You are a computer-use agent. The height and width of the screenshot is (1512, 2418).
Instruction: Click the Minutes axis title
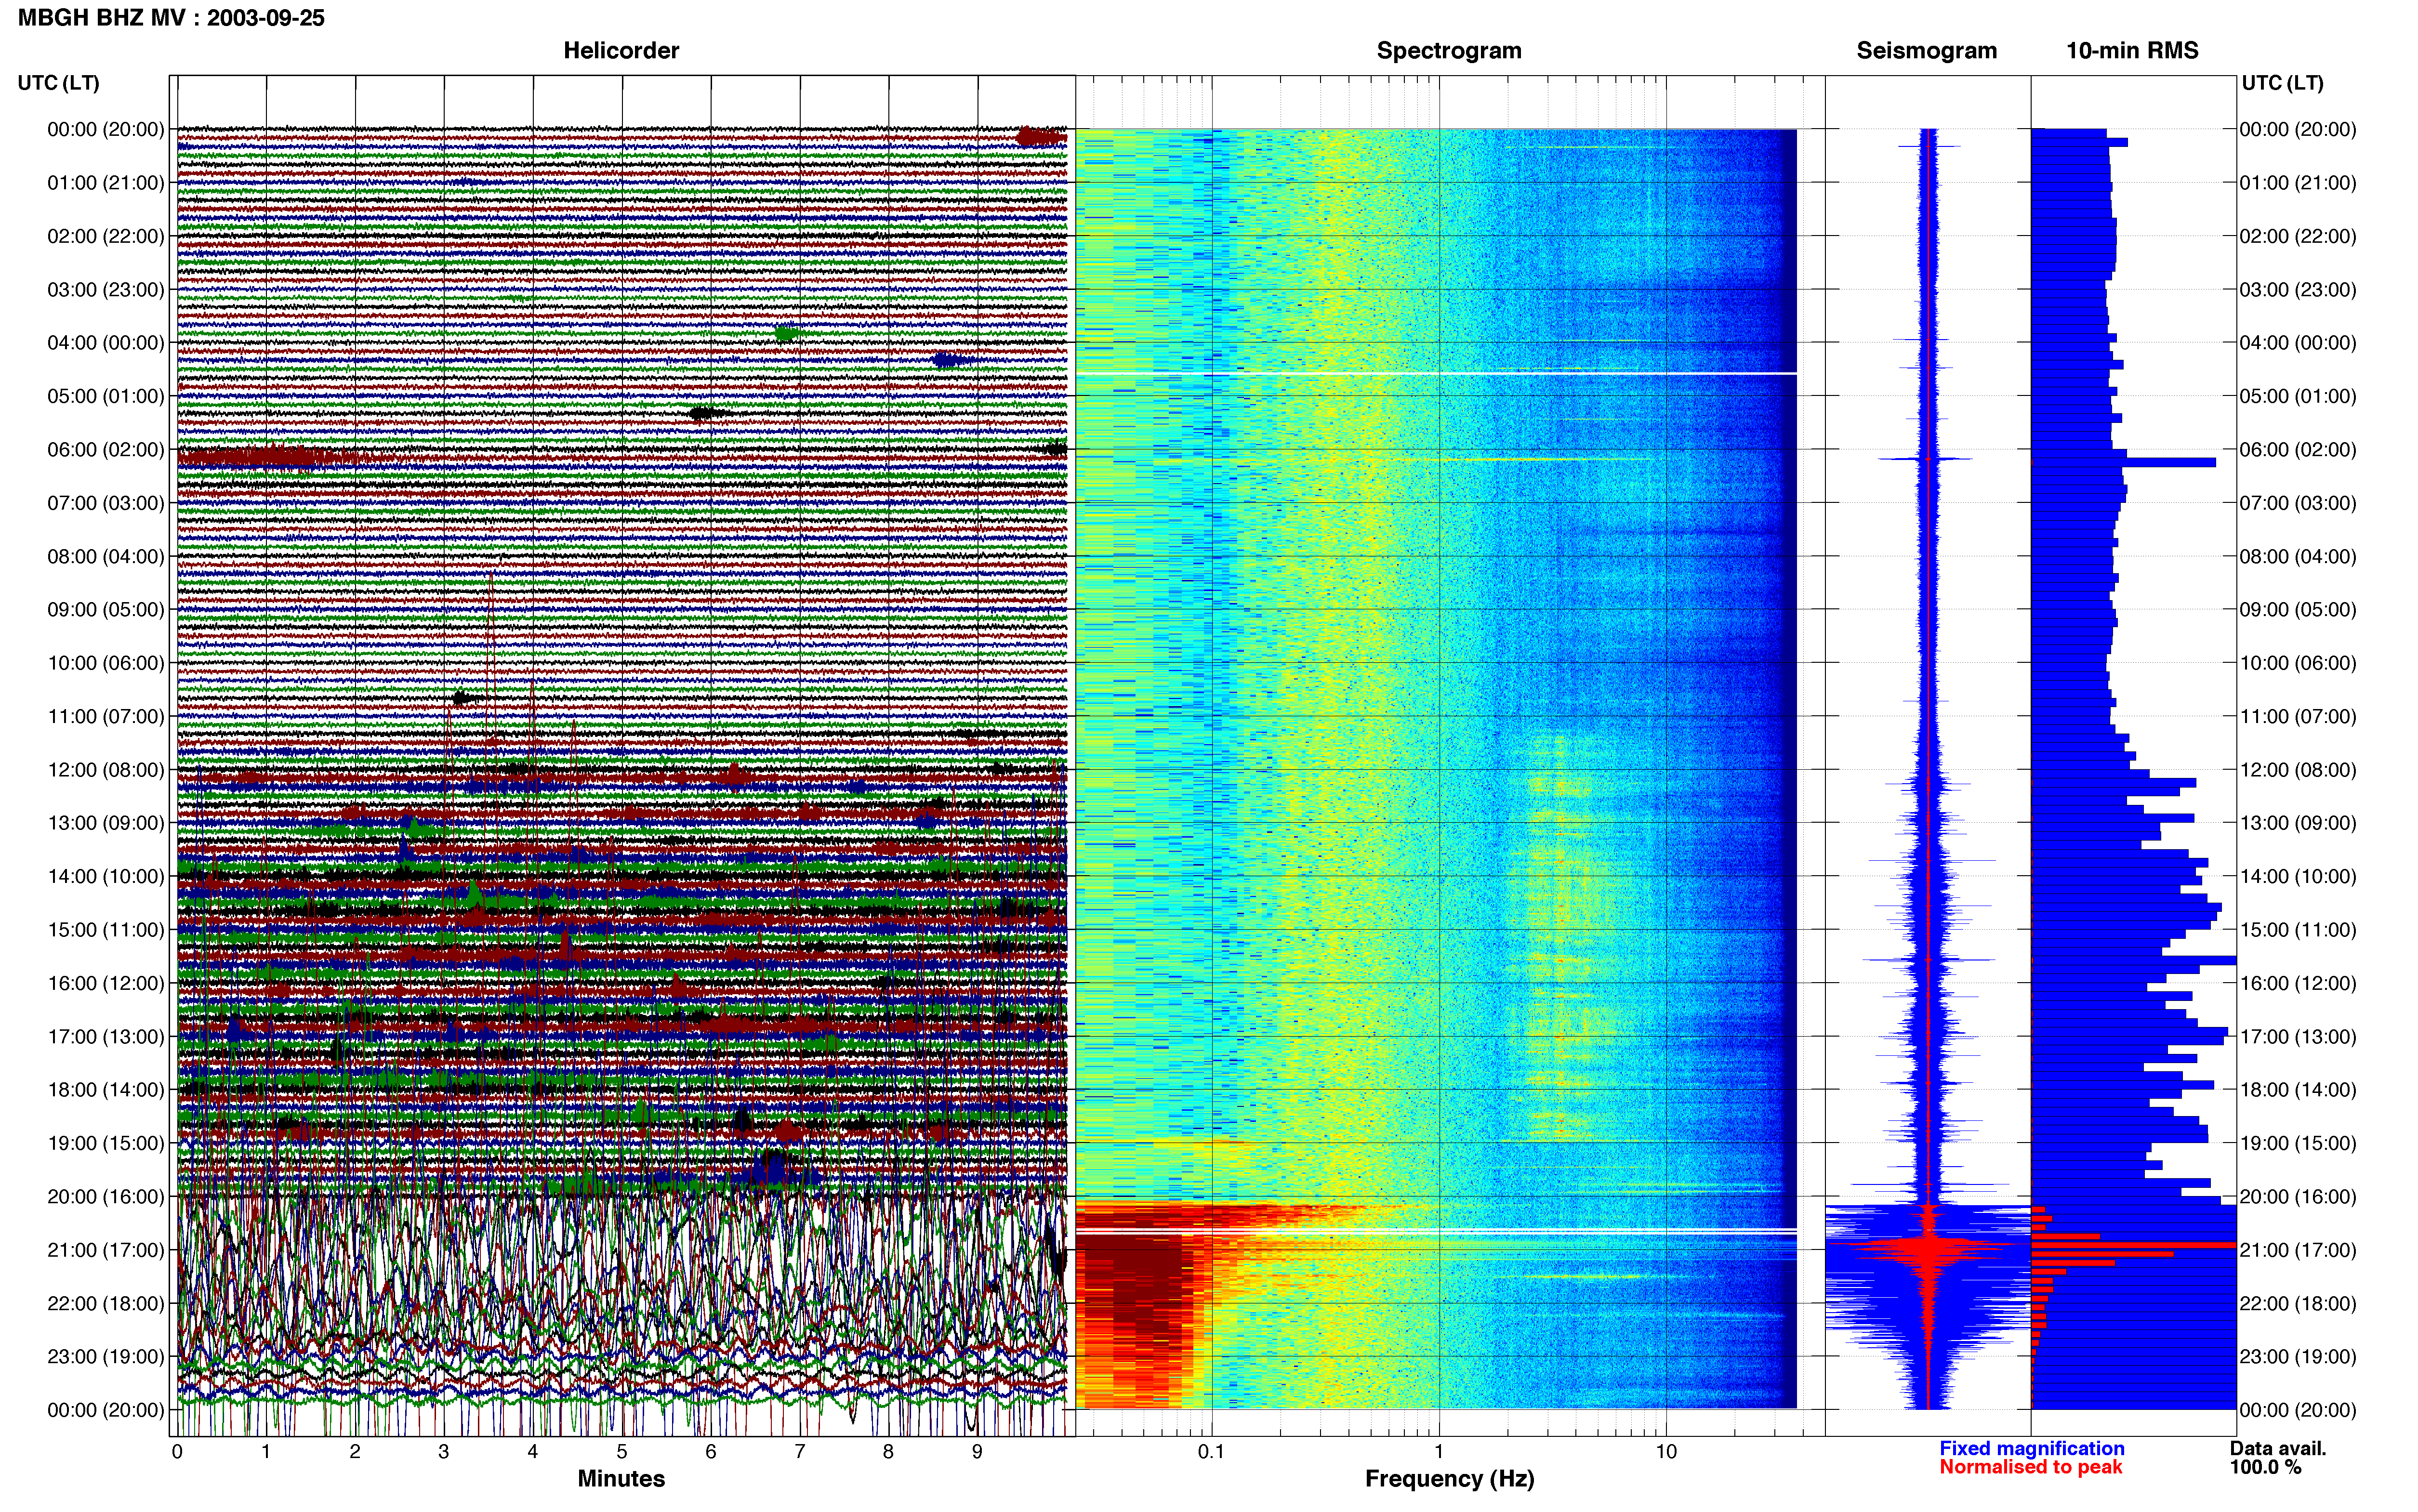click(621, 1479)
